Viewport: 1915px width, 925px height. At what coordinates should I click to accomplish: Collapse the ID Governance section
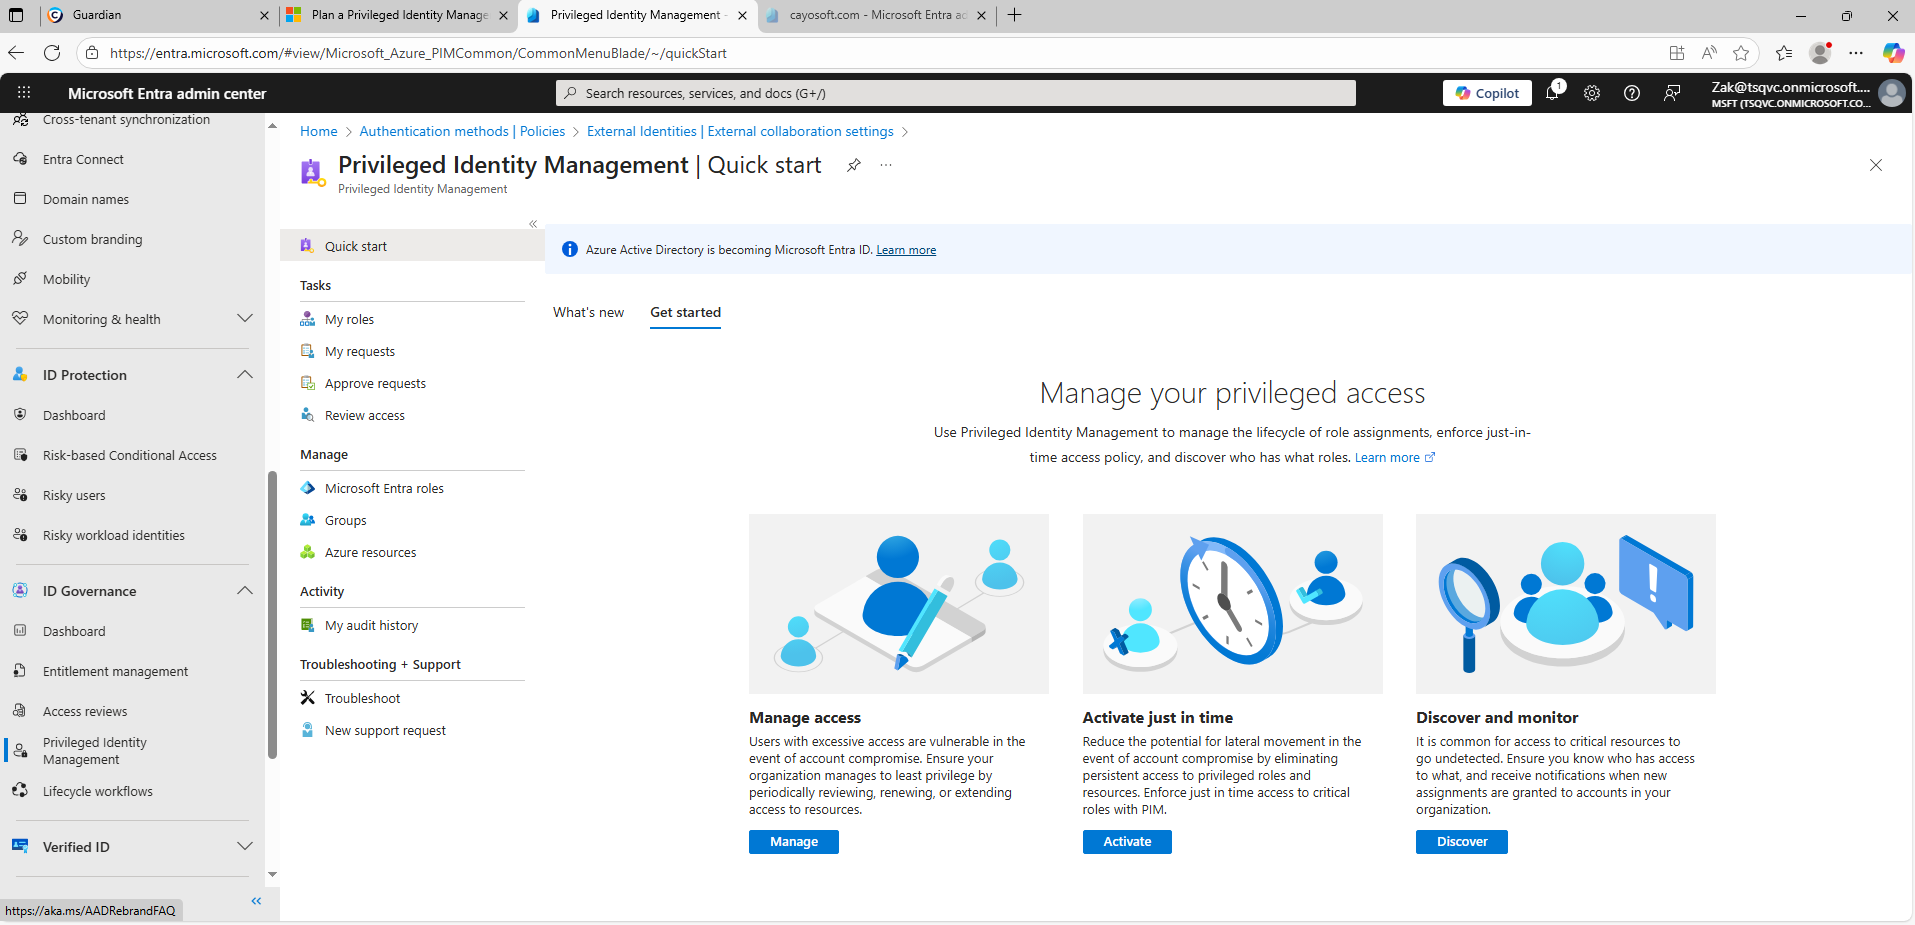click(244, 591)
